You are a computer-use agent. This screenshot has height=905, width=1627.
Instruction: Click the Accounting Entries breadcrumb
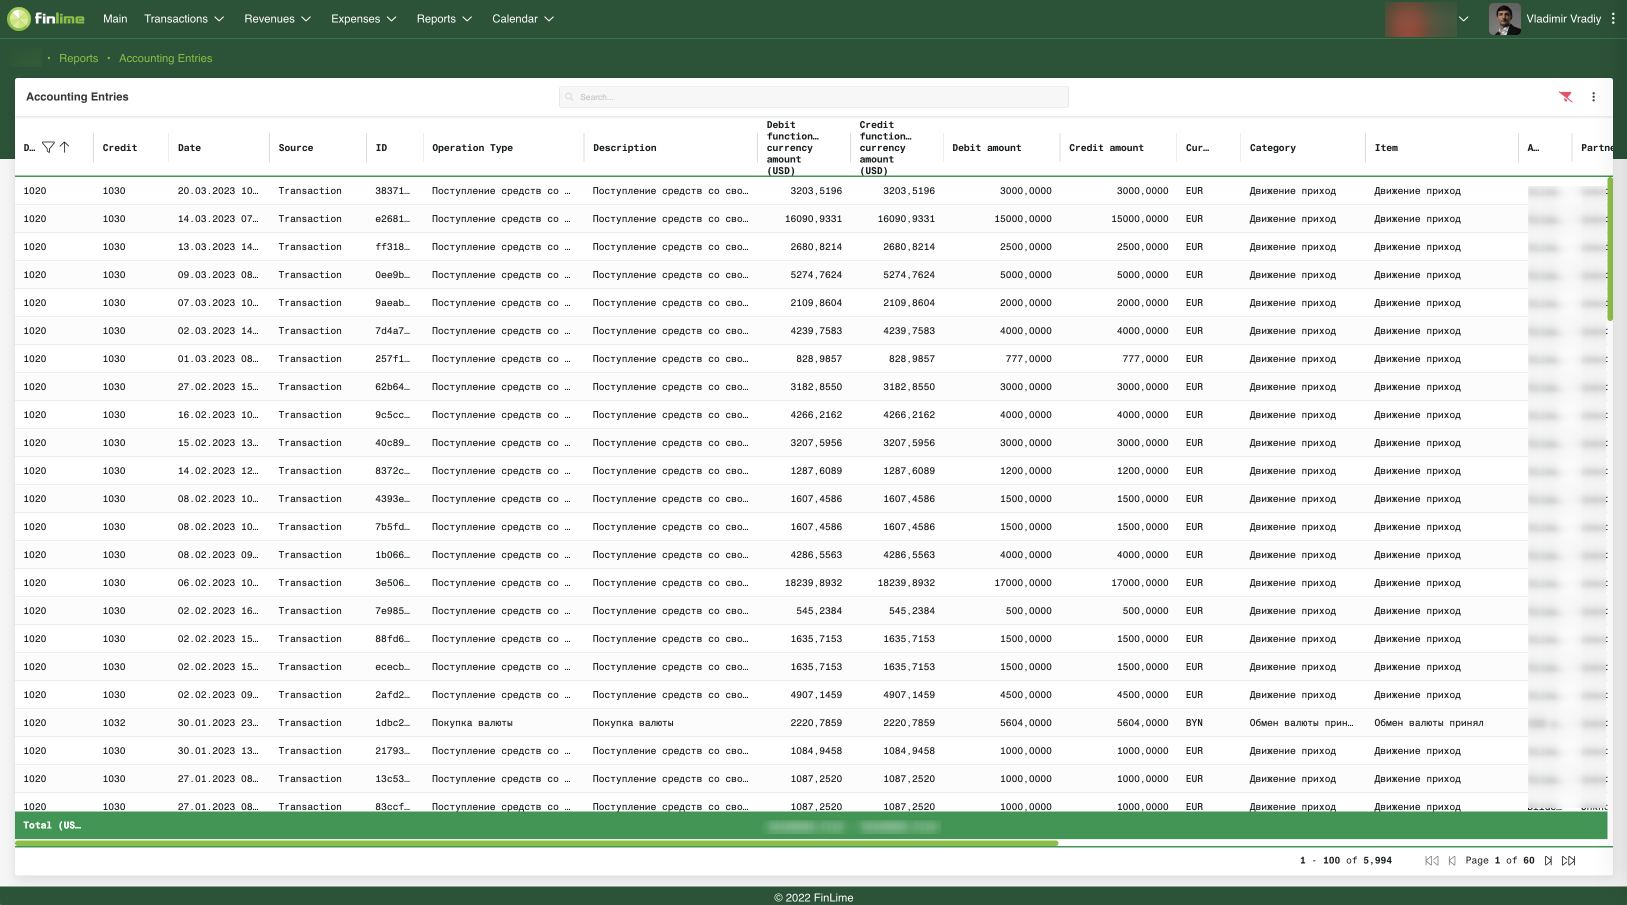click(165, 58)
